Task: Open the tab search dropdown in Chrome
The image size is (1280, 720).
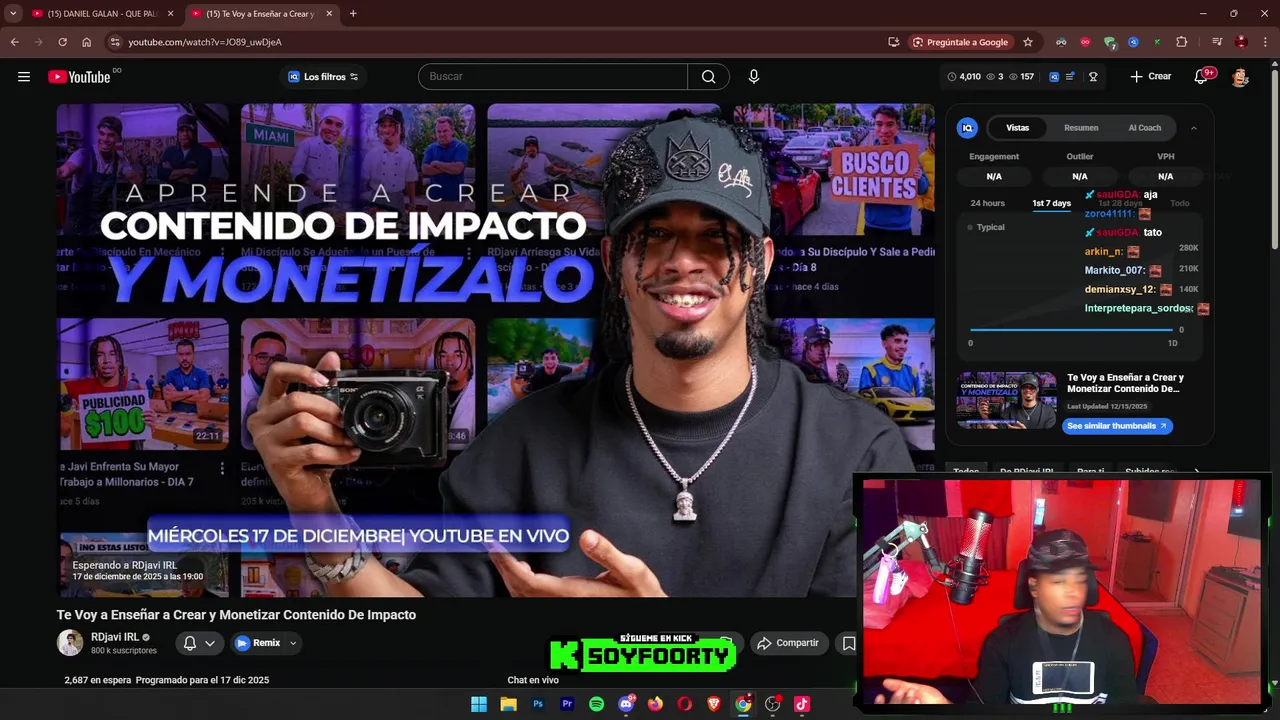Action: coord(13,14)
